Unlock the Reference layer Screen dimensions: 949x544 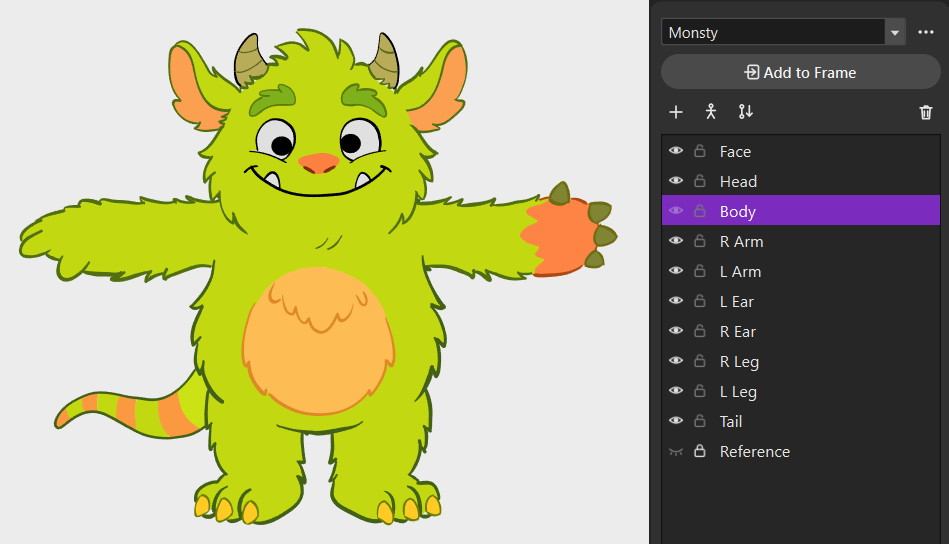pos(700,451)
